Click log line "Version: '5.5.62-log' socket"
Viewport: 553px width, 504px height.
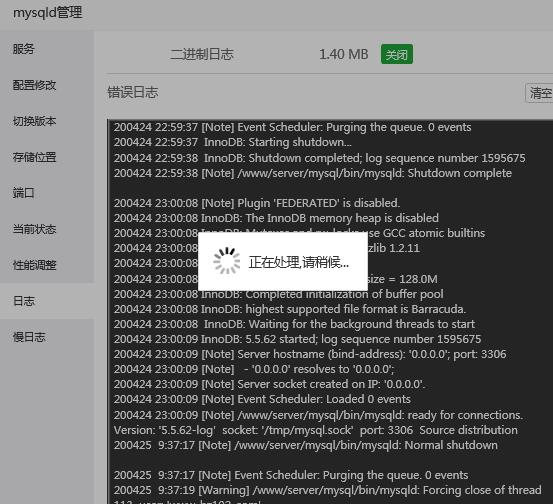coord(316,430)
